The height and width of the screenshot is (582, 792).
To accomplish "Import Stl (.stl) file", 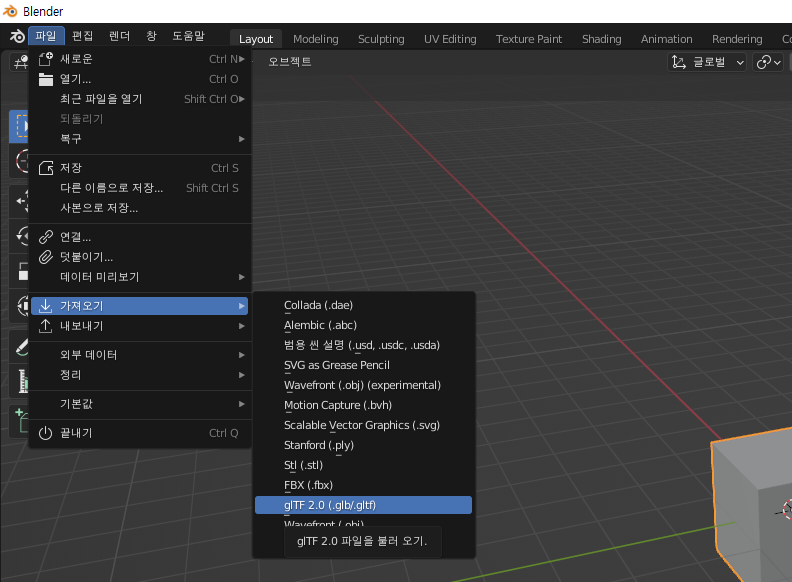I will [363, 465].
